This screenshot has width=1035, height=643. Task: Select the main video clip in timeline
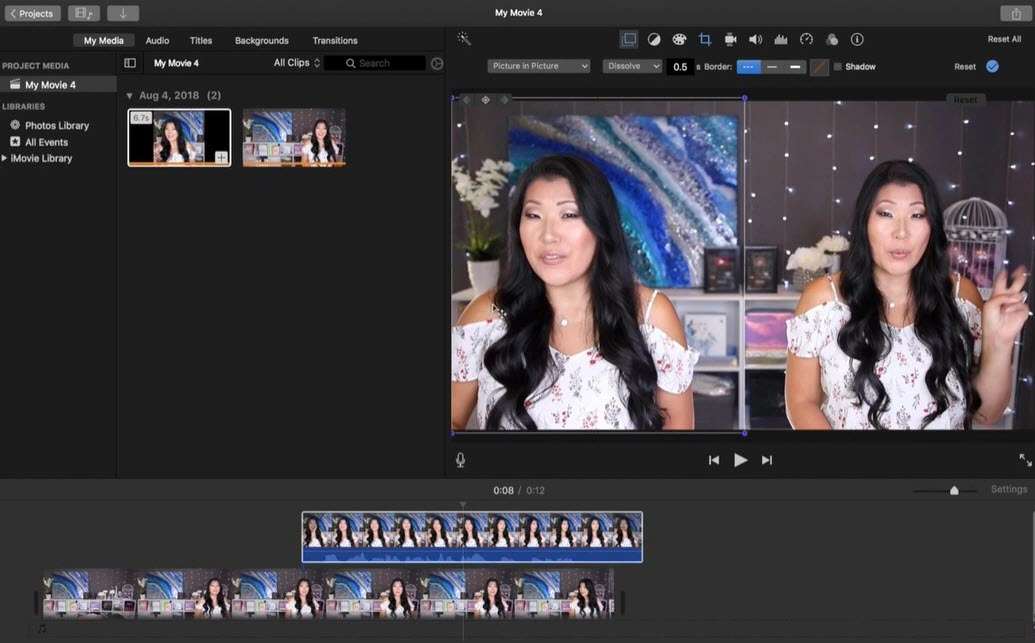coord(329,594)
